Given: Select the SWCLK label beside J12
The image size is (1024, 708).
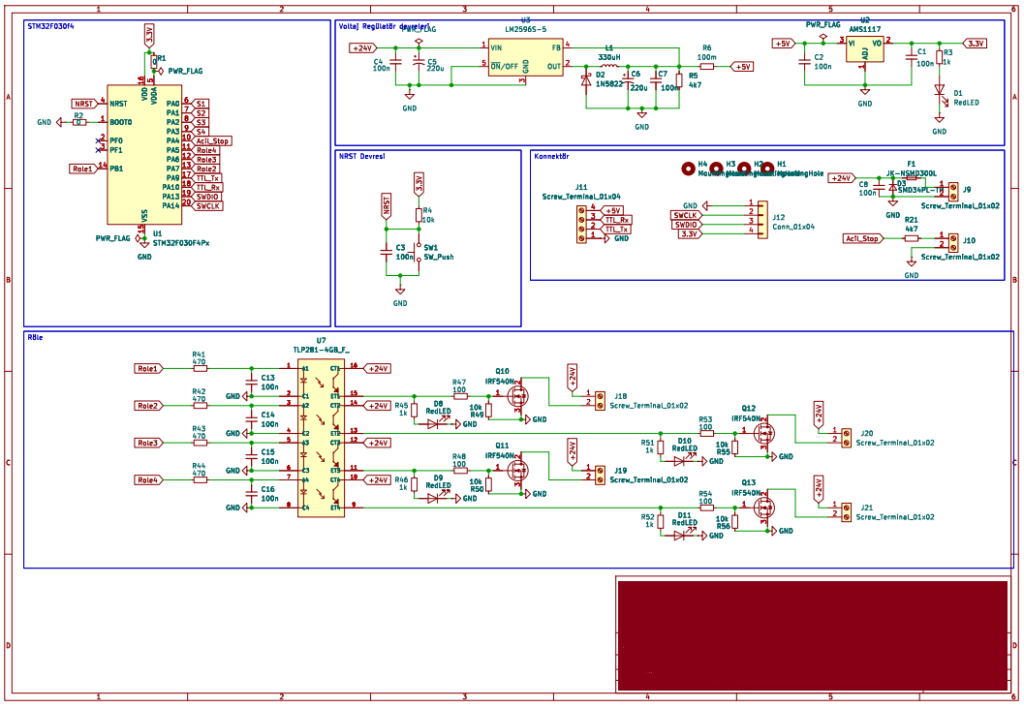Looking at the screenshot, I should tap(686, 215).
